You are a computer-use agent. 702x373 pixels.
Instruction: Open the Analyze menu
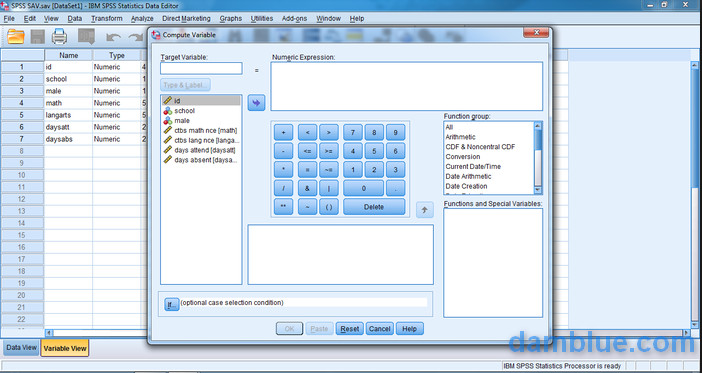[x=142, y=18]
